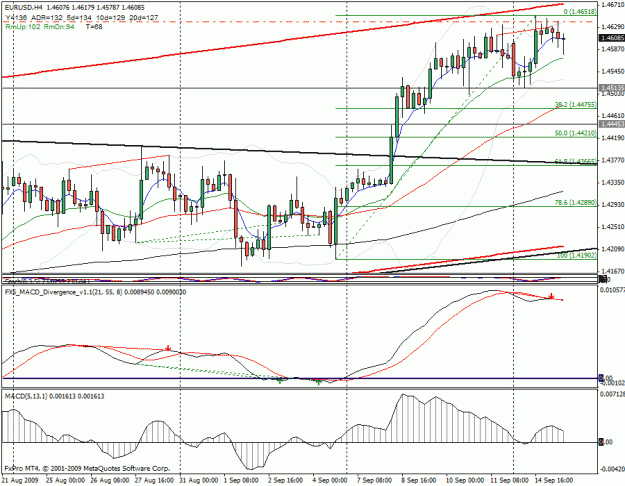Click the 26 Aug 08:00 date label
Screen dimensions: 625x486
[x=109, y=480]
